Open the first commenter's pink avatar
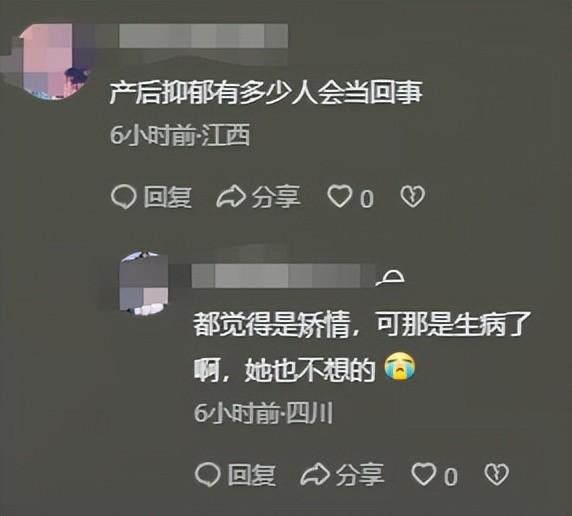Viewport: 572px width, 516px height. coord(55,61)
